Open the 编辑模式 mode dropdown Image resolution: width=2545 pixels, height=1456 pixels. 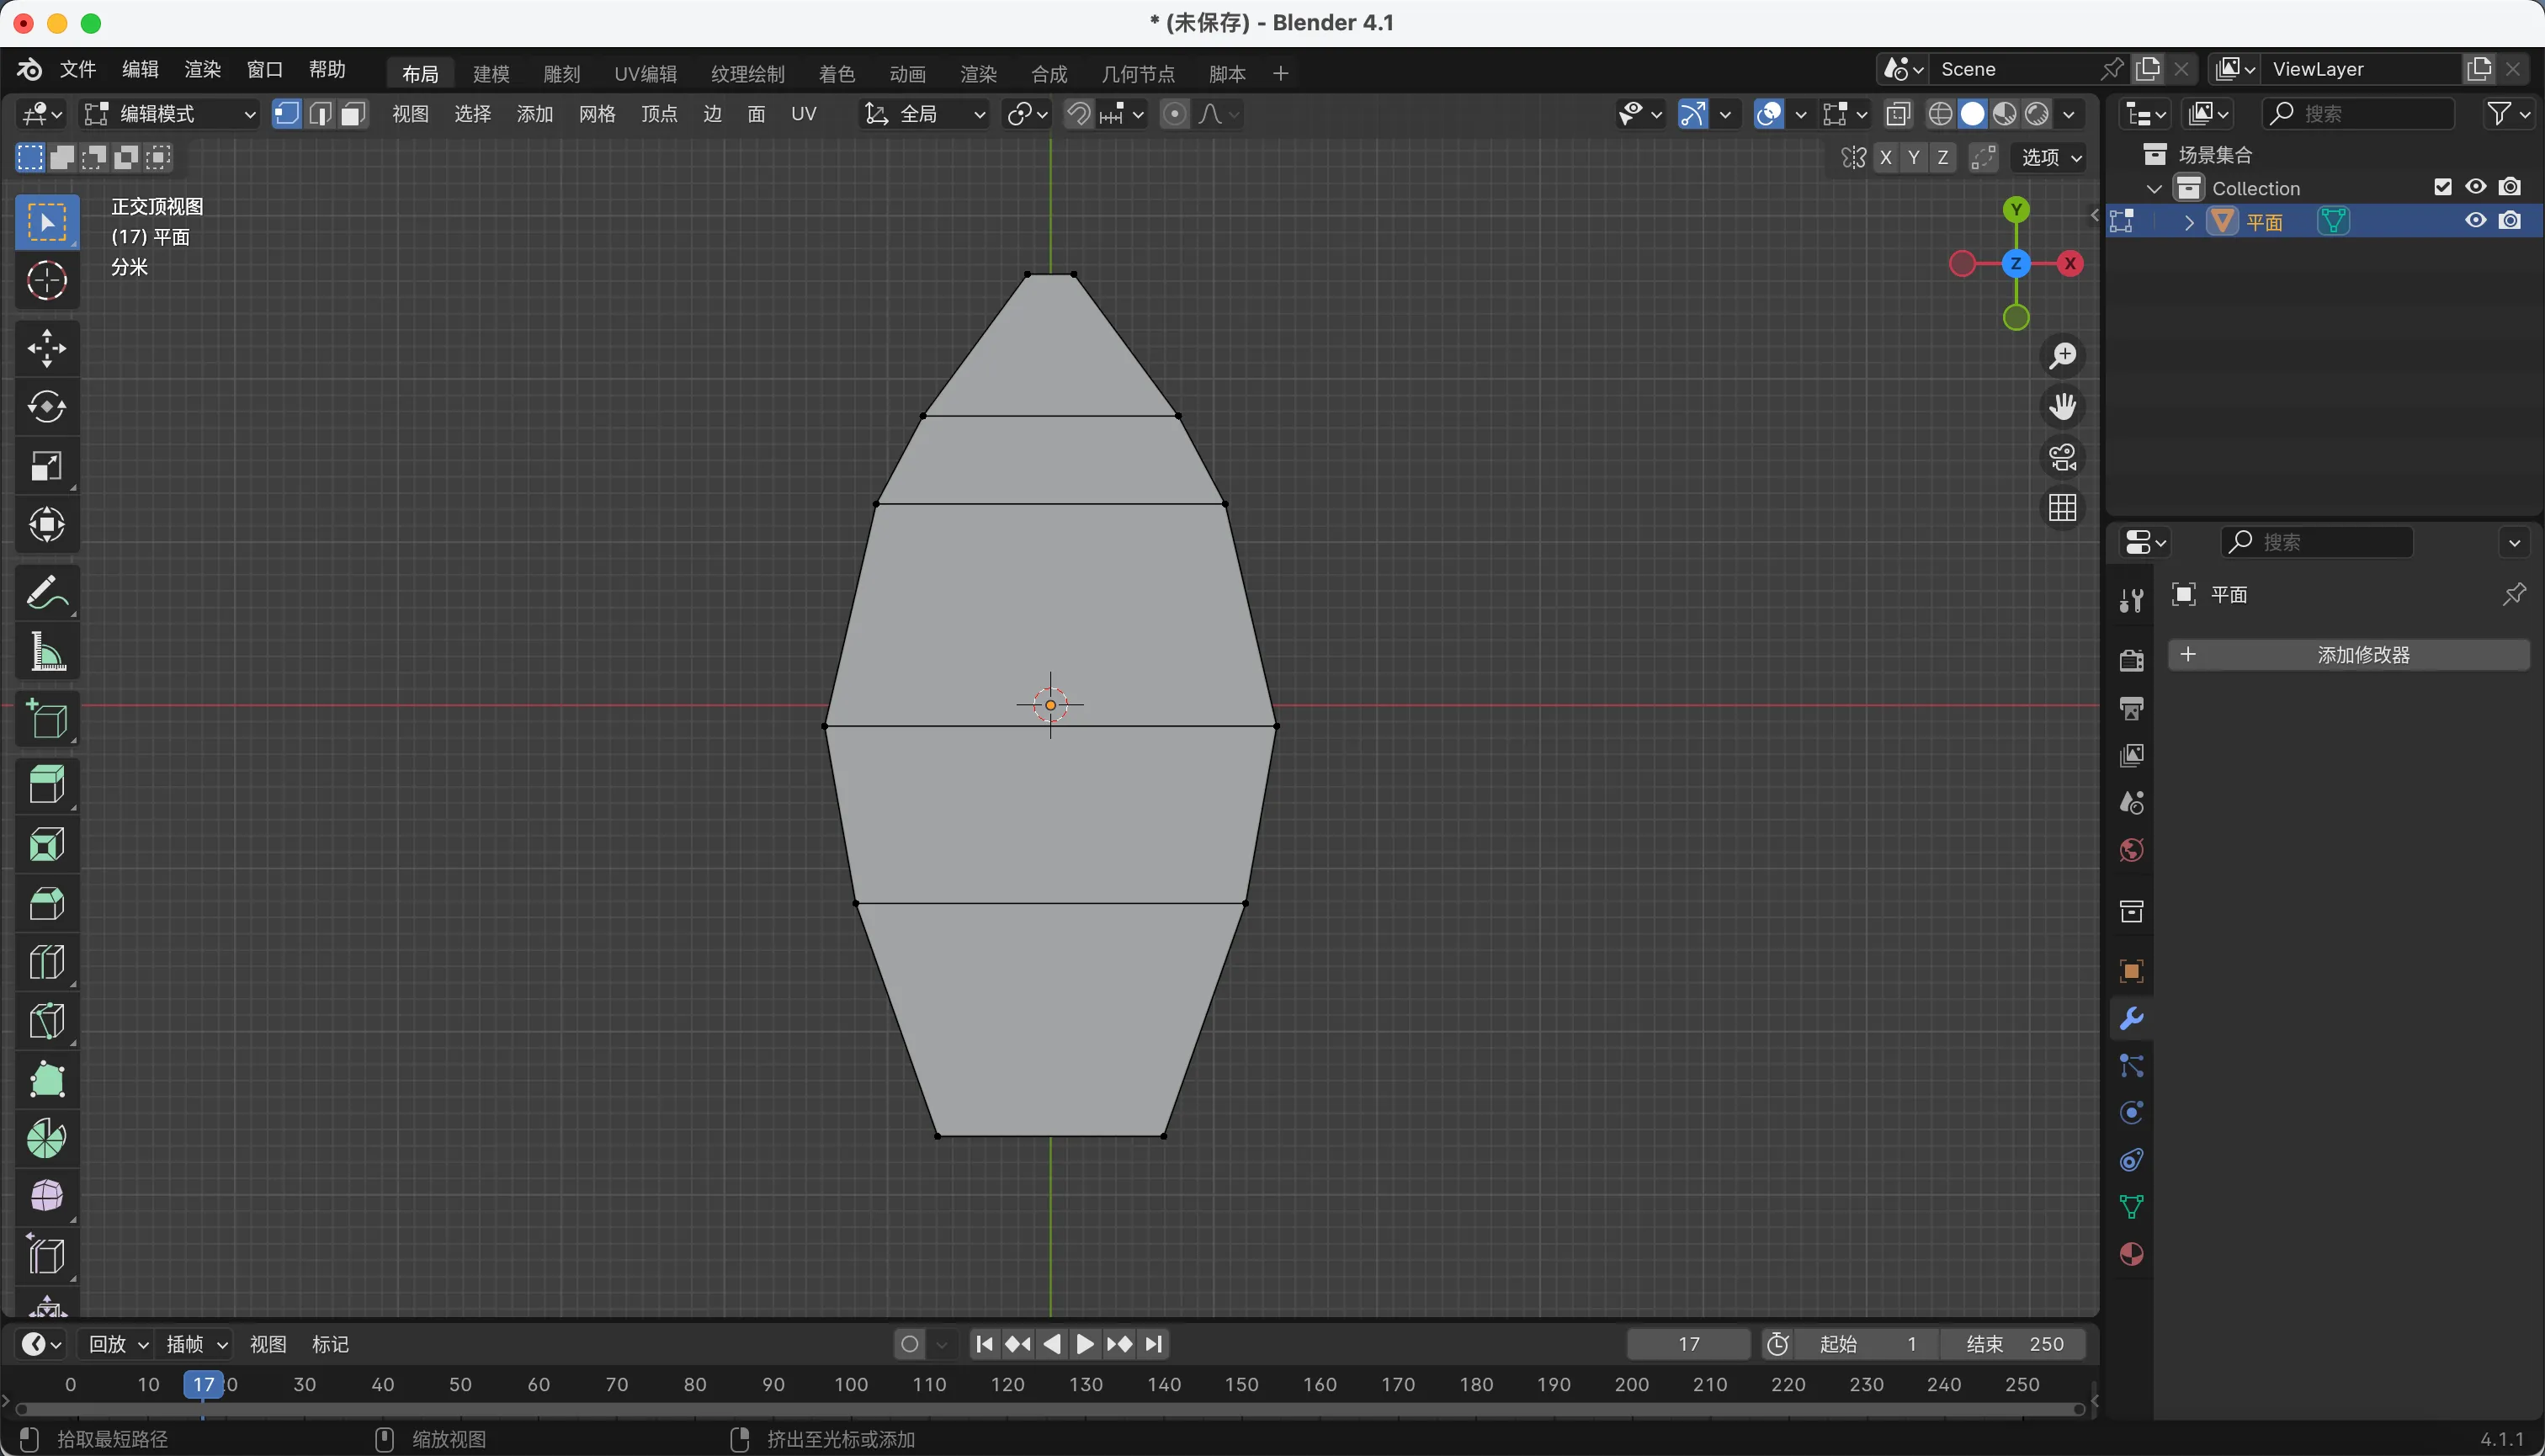tap(168, 114)
